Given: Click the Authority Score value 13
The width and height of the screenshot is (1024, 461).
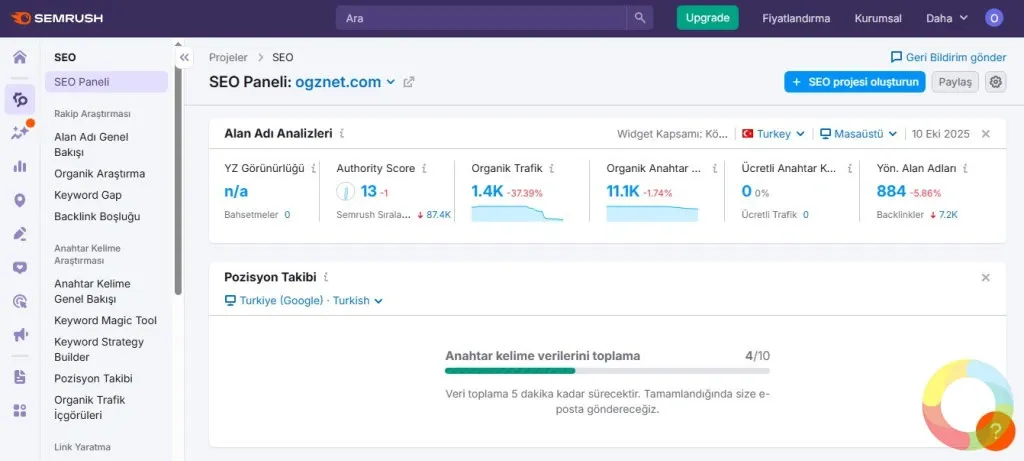Looking at the screenshot, I should (x=368, y=191).
